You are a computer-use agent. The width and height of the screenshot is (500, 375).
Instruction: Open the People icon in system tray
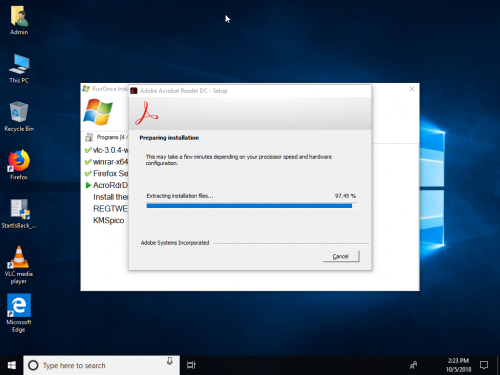413,365
